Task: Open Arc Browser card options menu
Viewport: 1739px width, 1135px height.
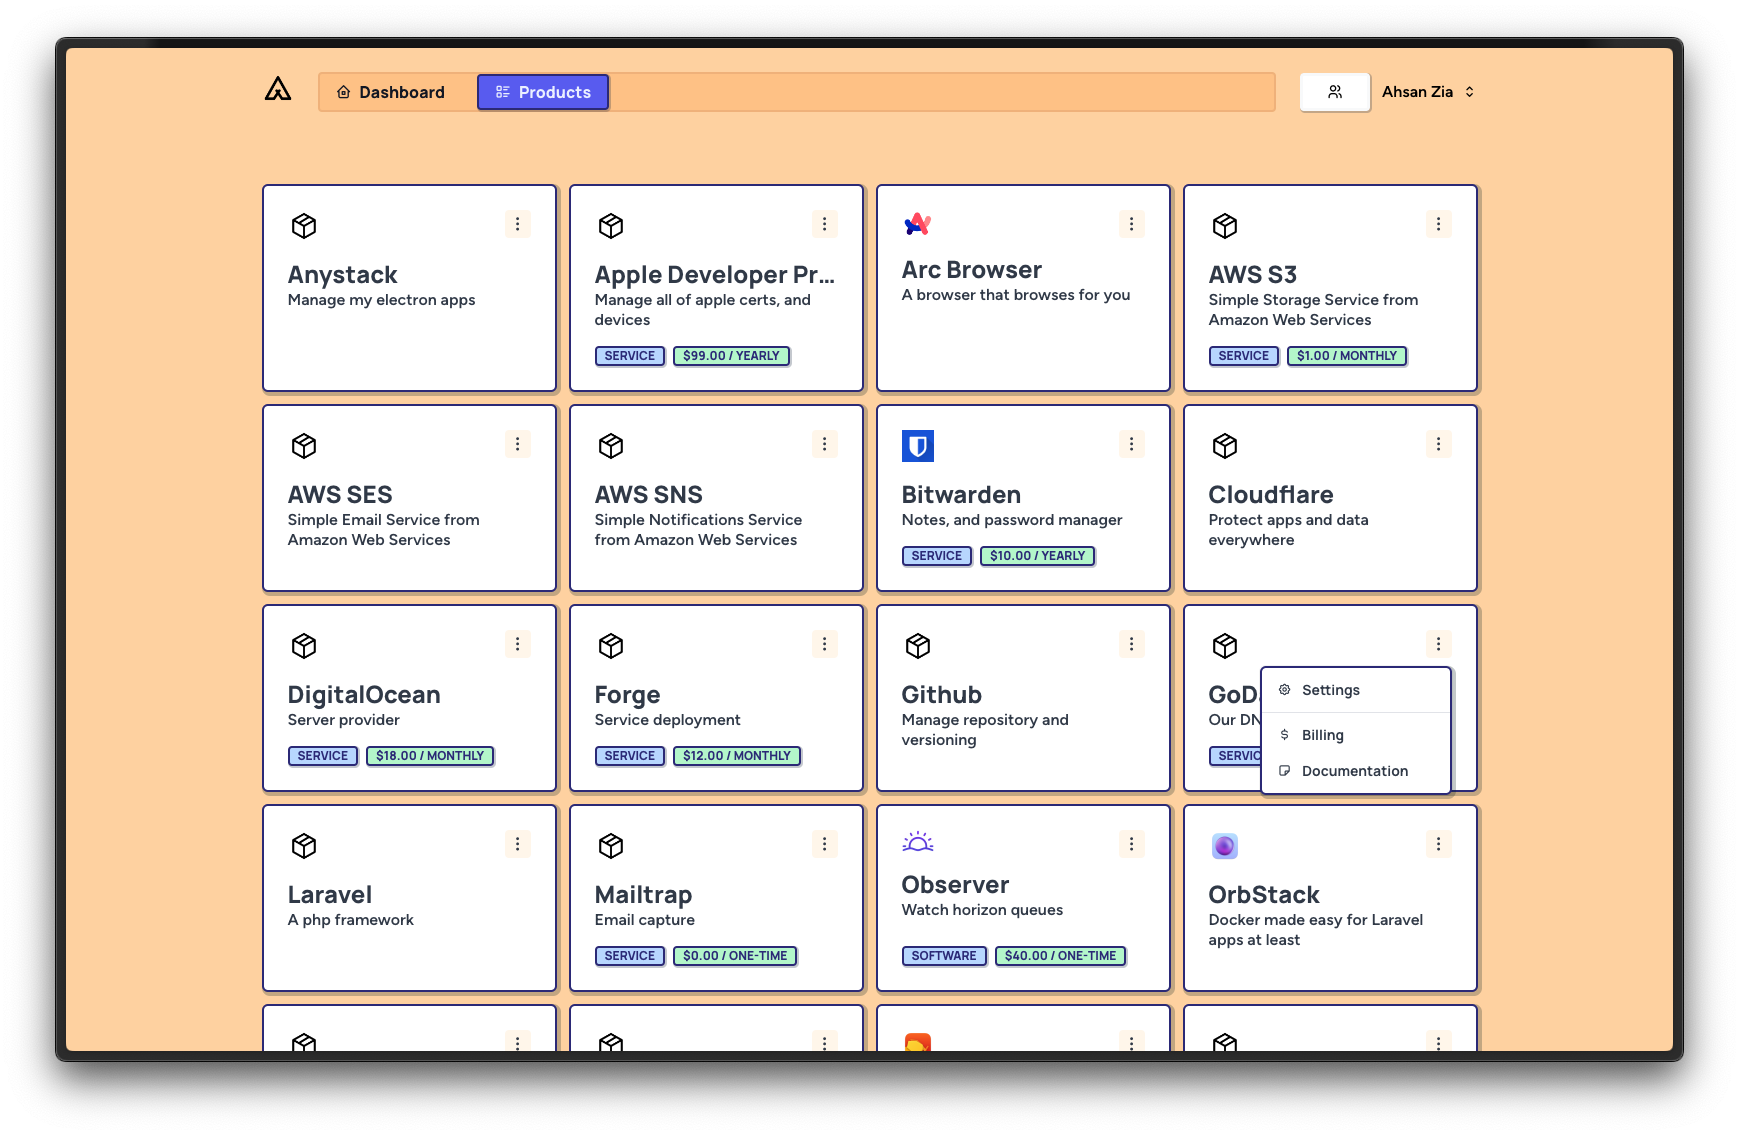Action: tap(1131, 224)
